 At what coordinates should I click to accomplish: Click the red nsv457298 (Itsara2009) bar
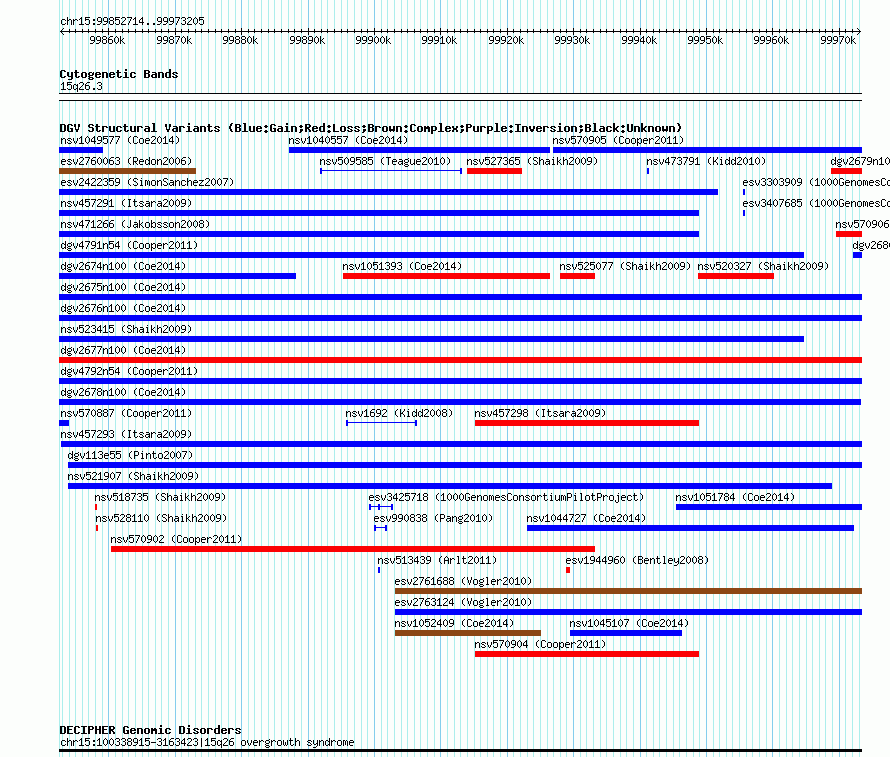(587, 423)
